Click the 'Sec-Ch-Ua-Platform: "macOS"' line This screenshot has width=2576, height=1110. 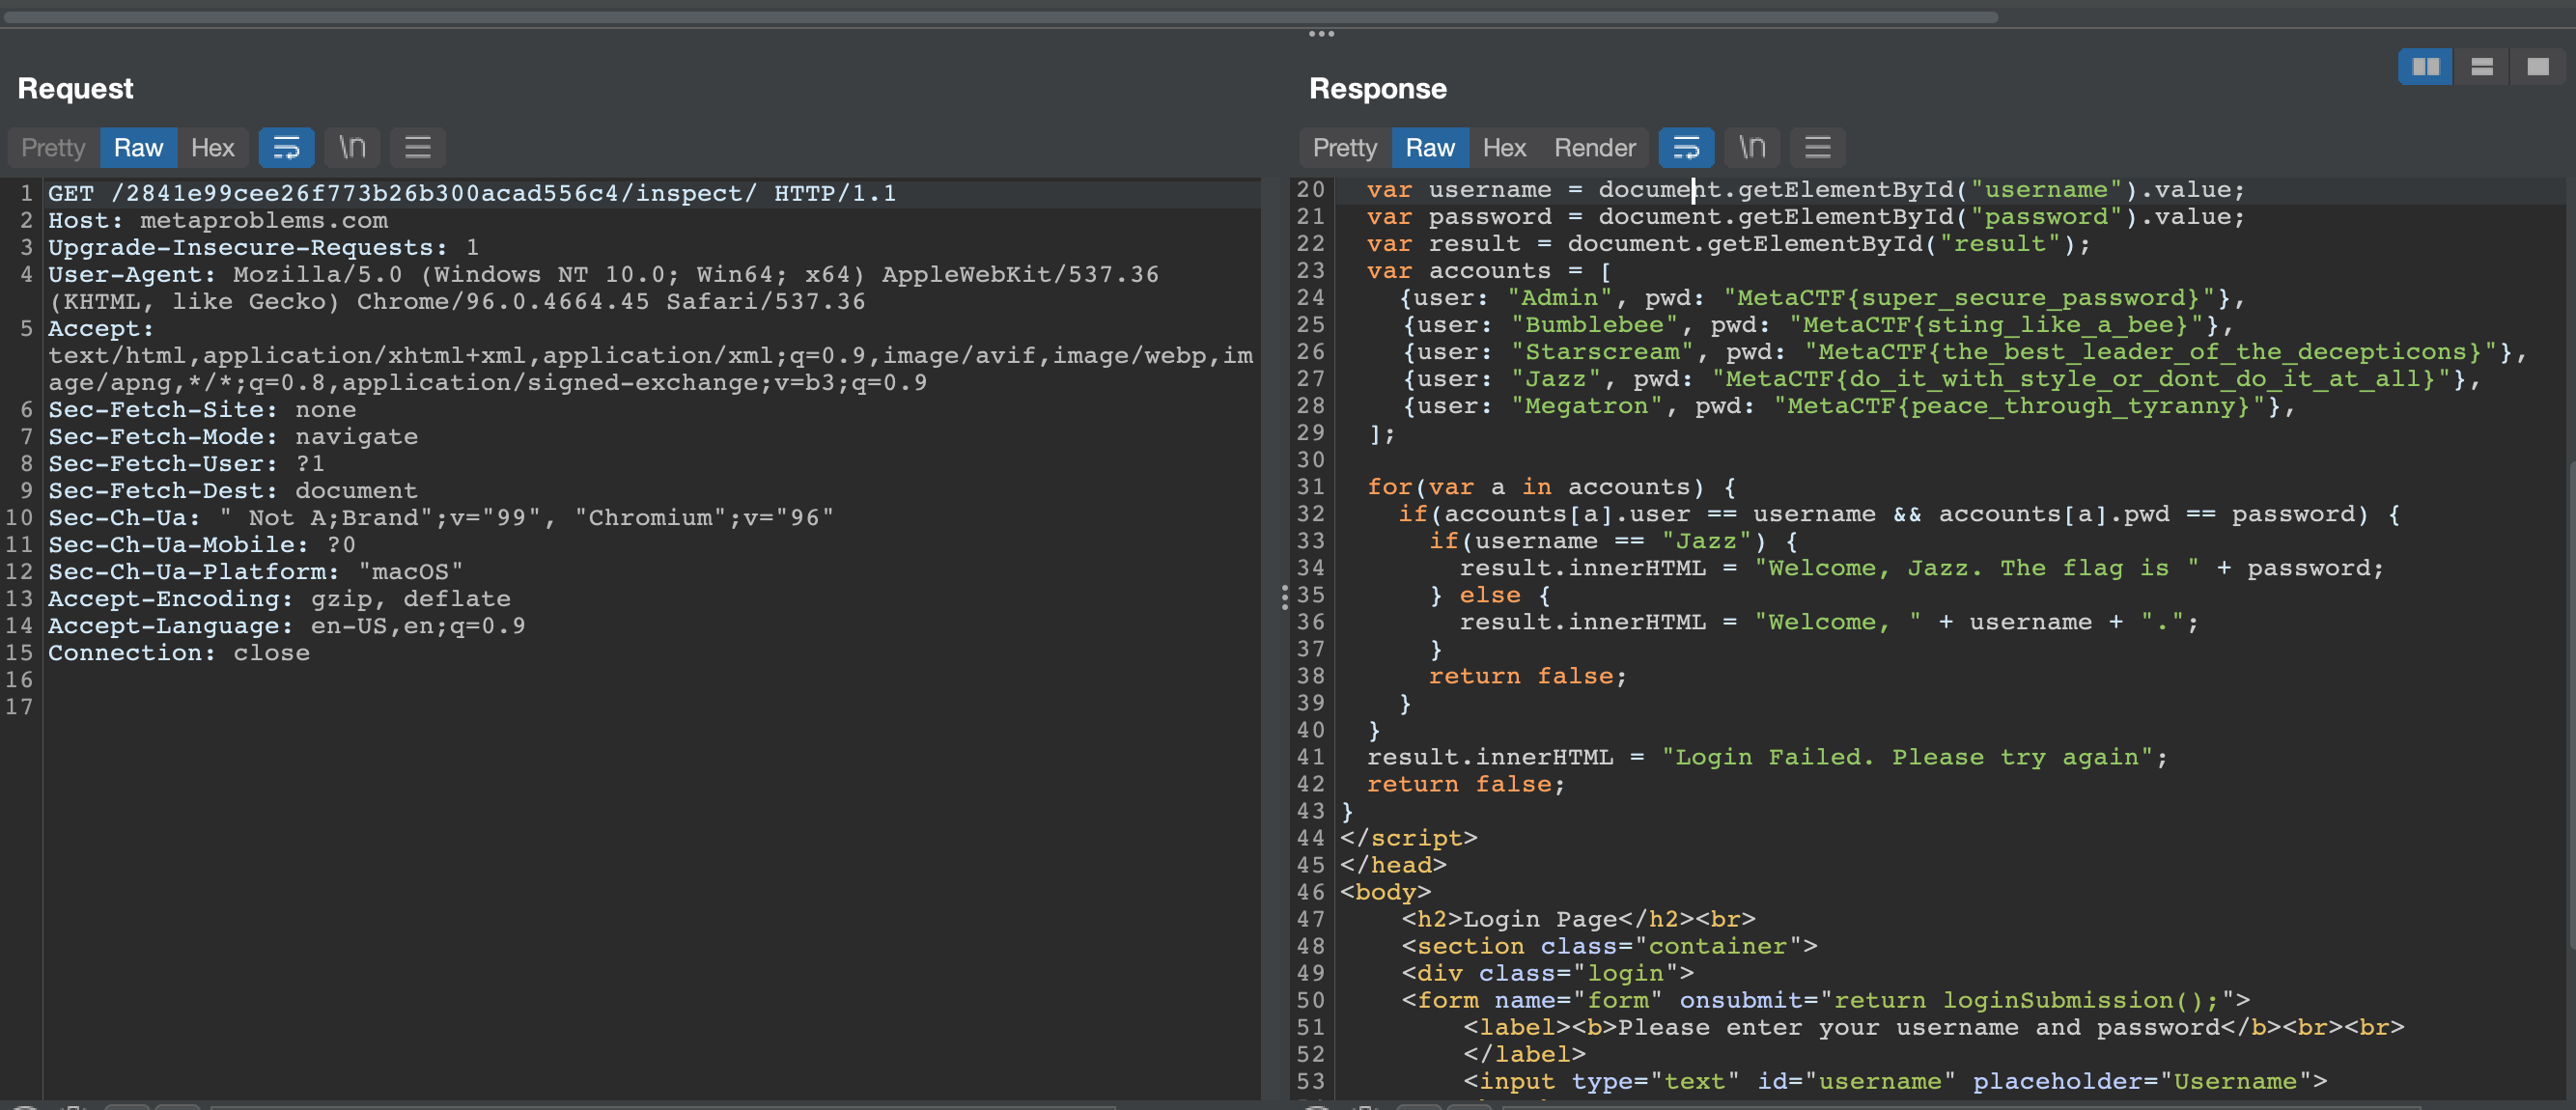pyautogui.click(x=256, y=571)
